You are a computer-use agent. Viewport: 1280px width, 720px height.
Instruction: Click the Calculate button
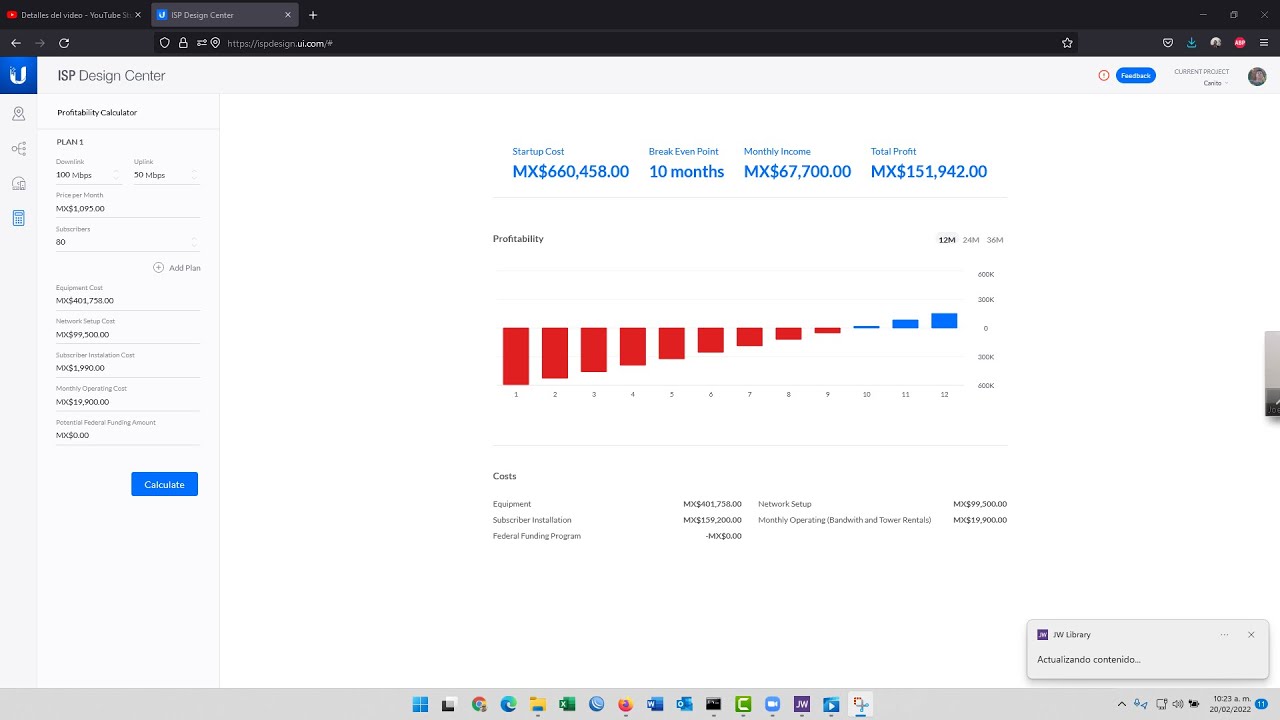click(164, 484)
